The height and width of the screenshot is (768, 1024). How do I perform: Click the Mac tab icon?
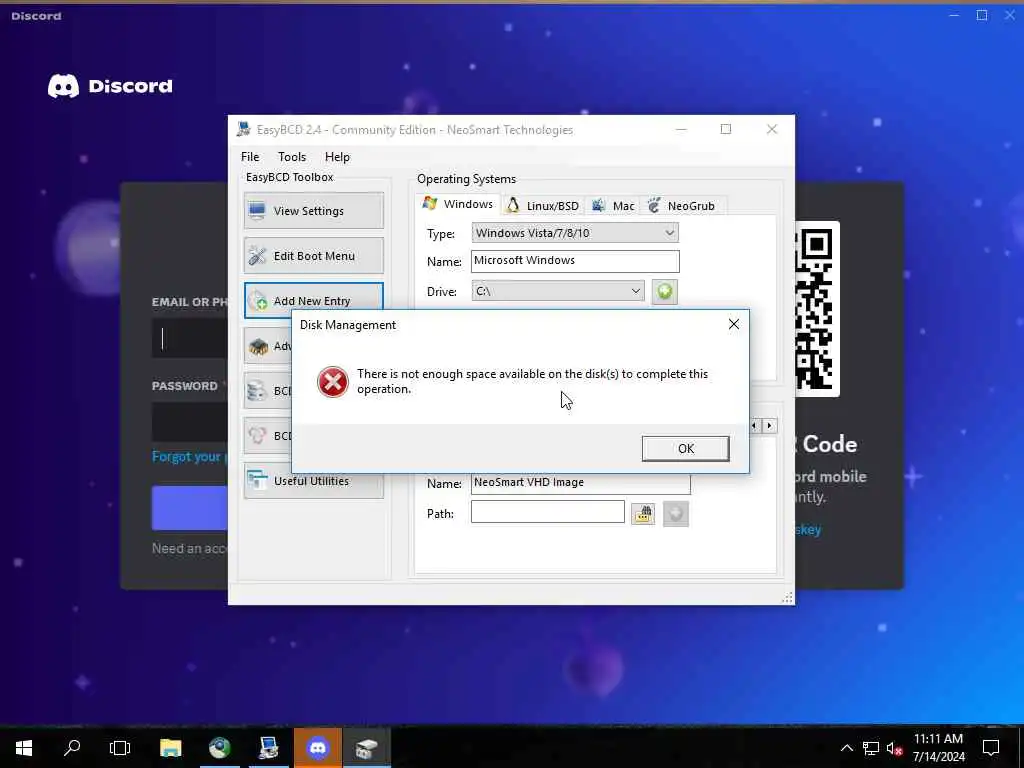coord(598,205)
